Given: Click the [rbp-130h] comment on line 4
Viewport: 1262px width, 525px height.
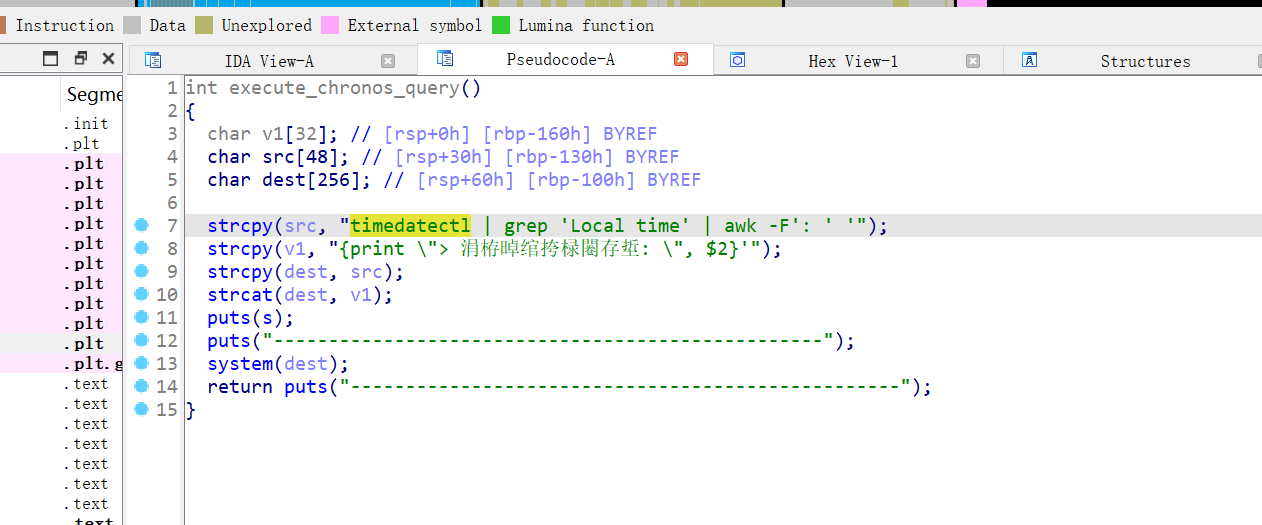Looking at the screenshot, I should [559, 157].
